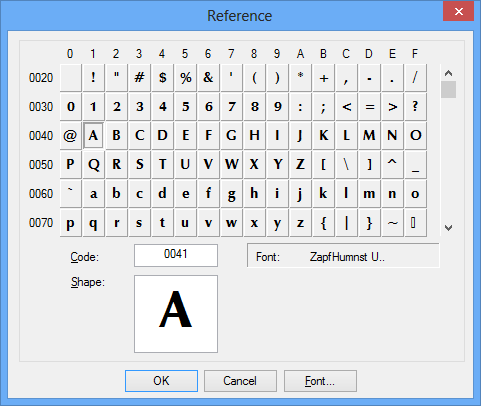Select the lowercase g cell
Image resolution: width=481 pixels, height=406 pixels.
pyautogui.click(x=231, y=193)
